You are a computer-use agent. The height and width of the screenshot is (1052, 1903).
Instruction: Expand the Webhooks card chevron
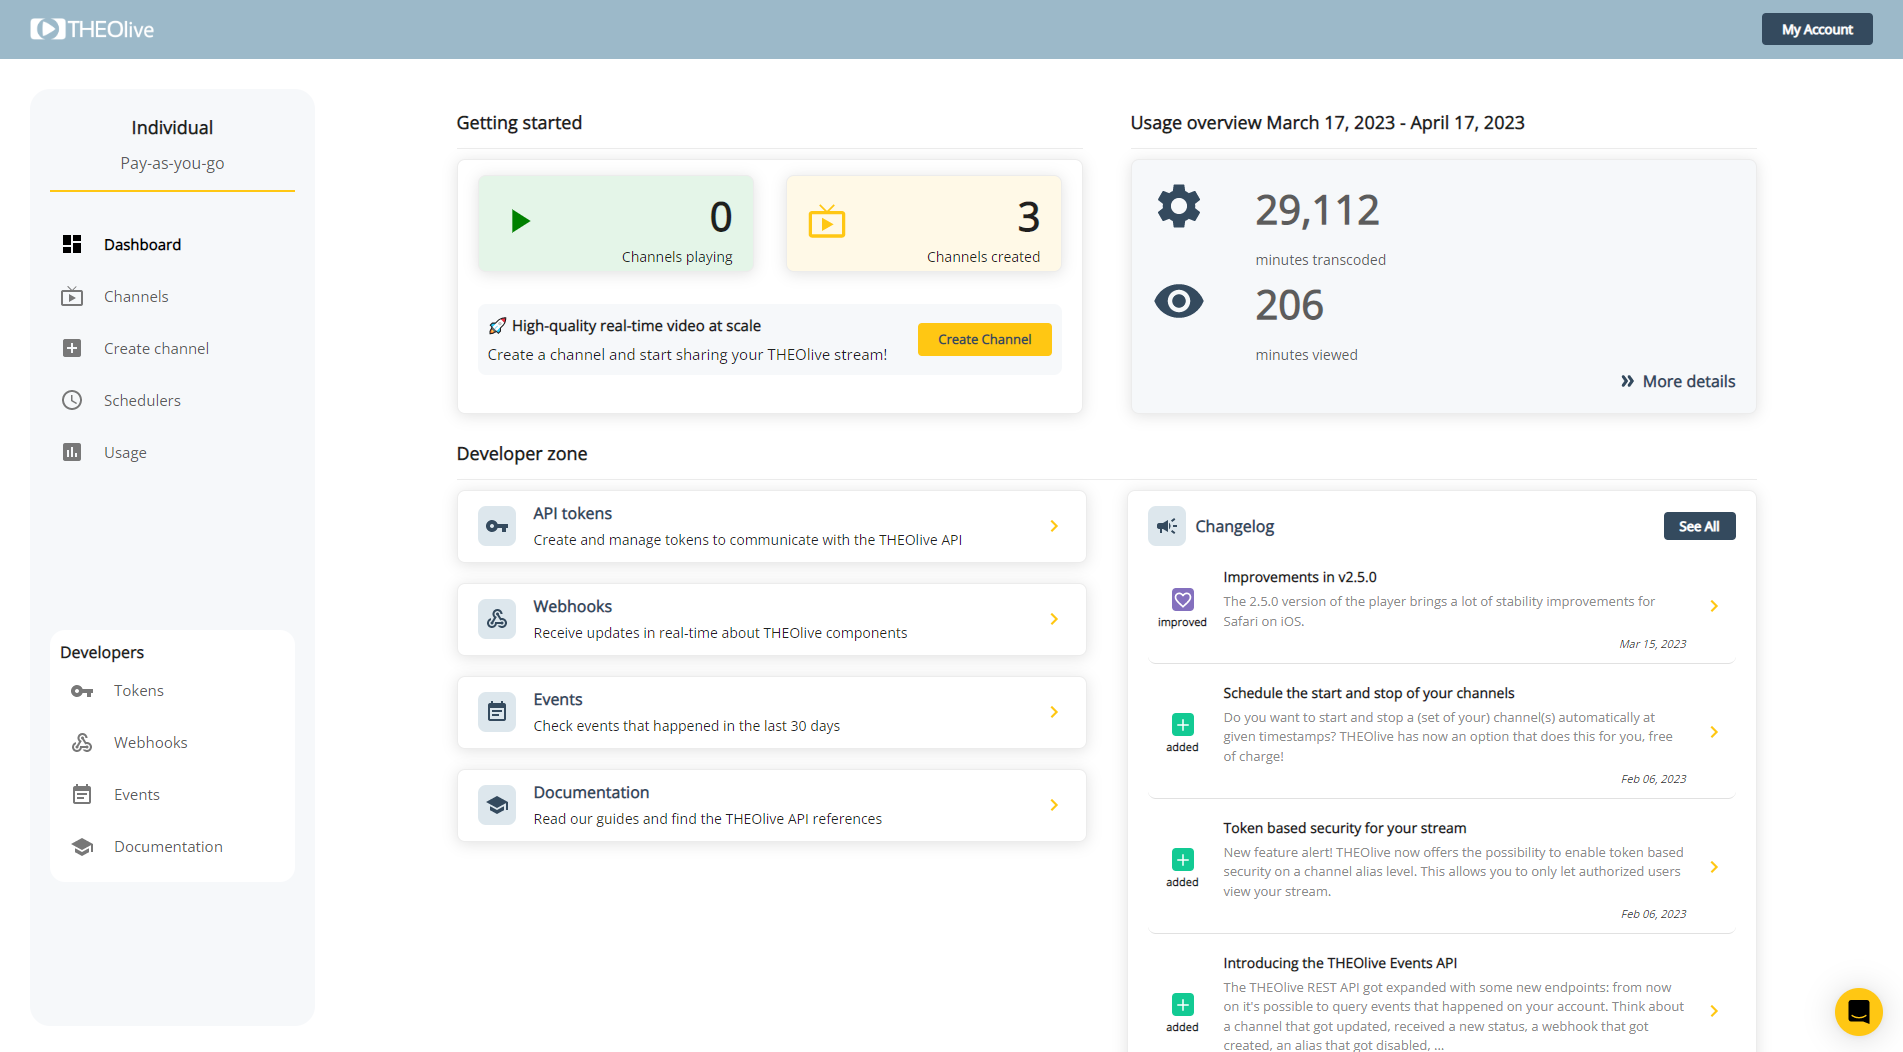click(x=1053, y=618)
